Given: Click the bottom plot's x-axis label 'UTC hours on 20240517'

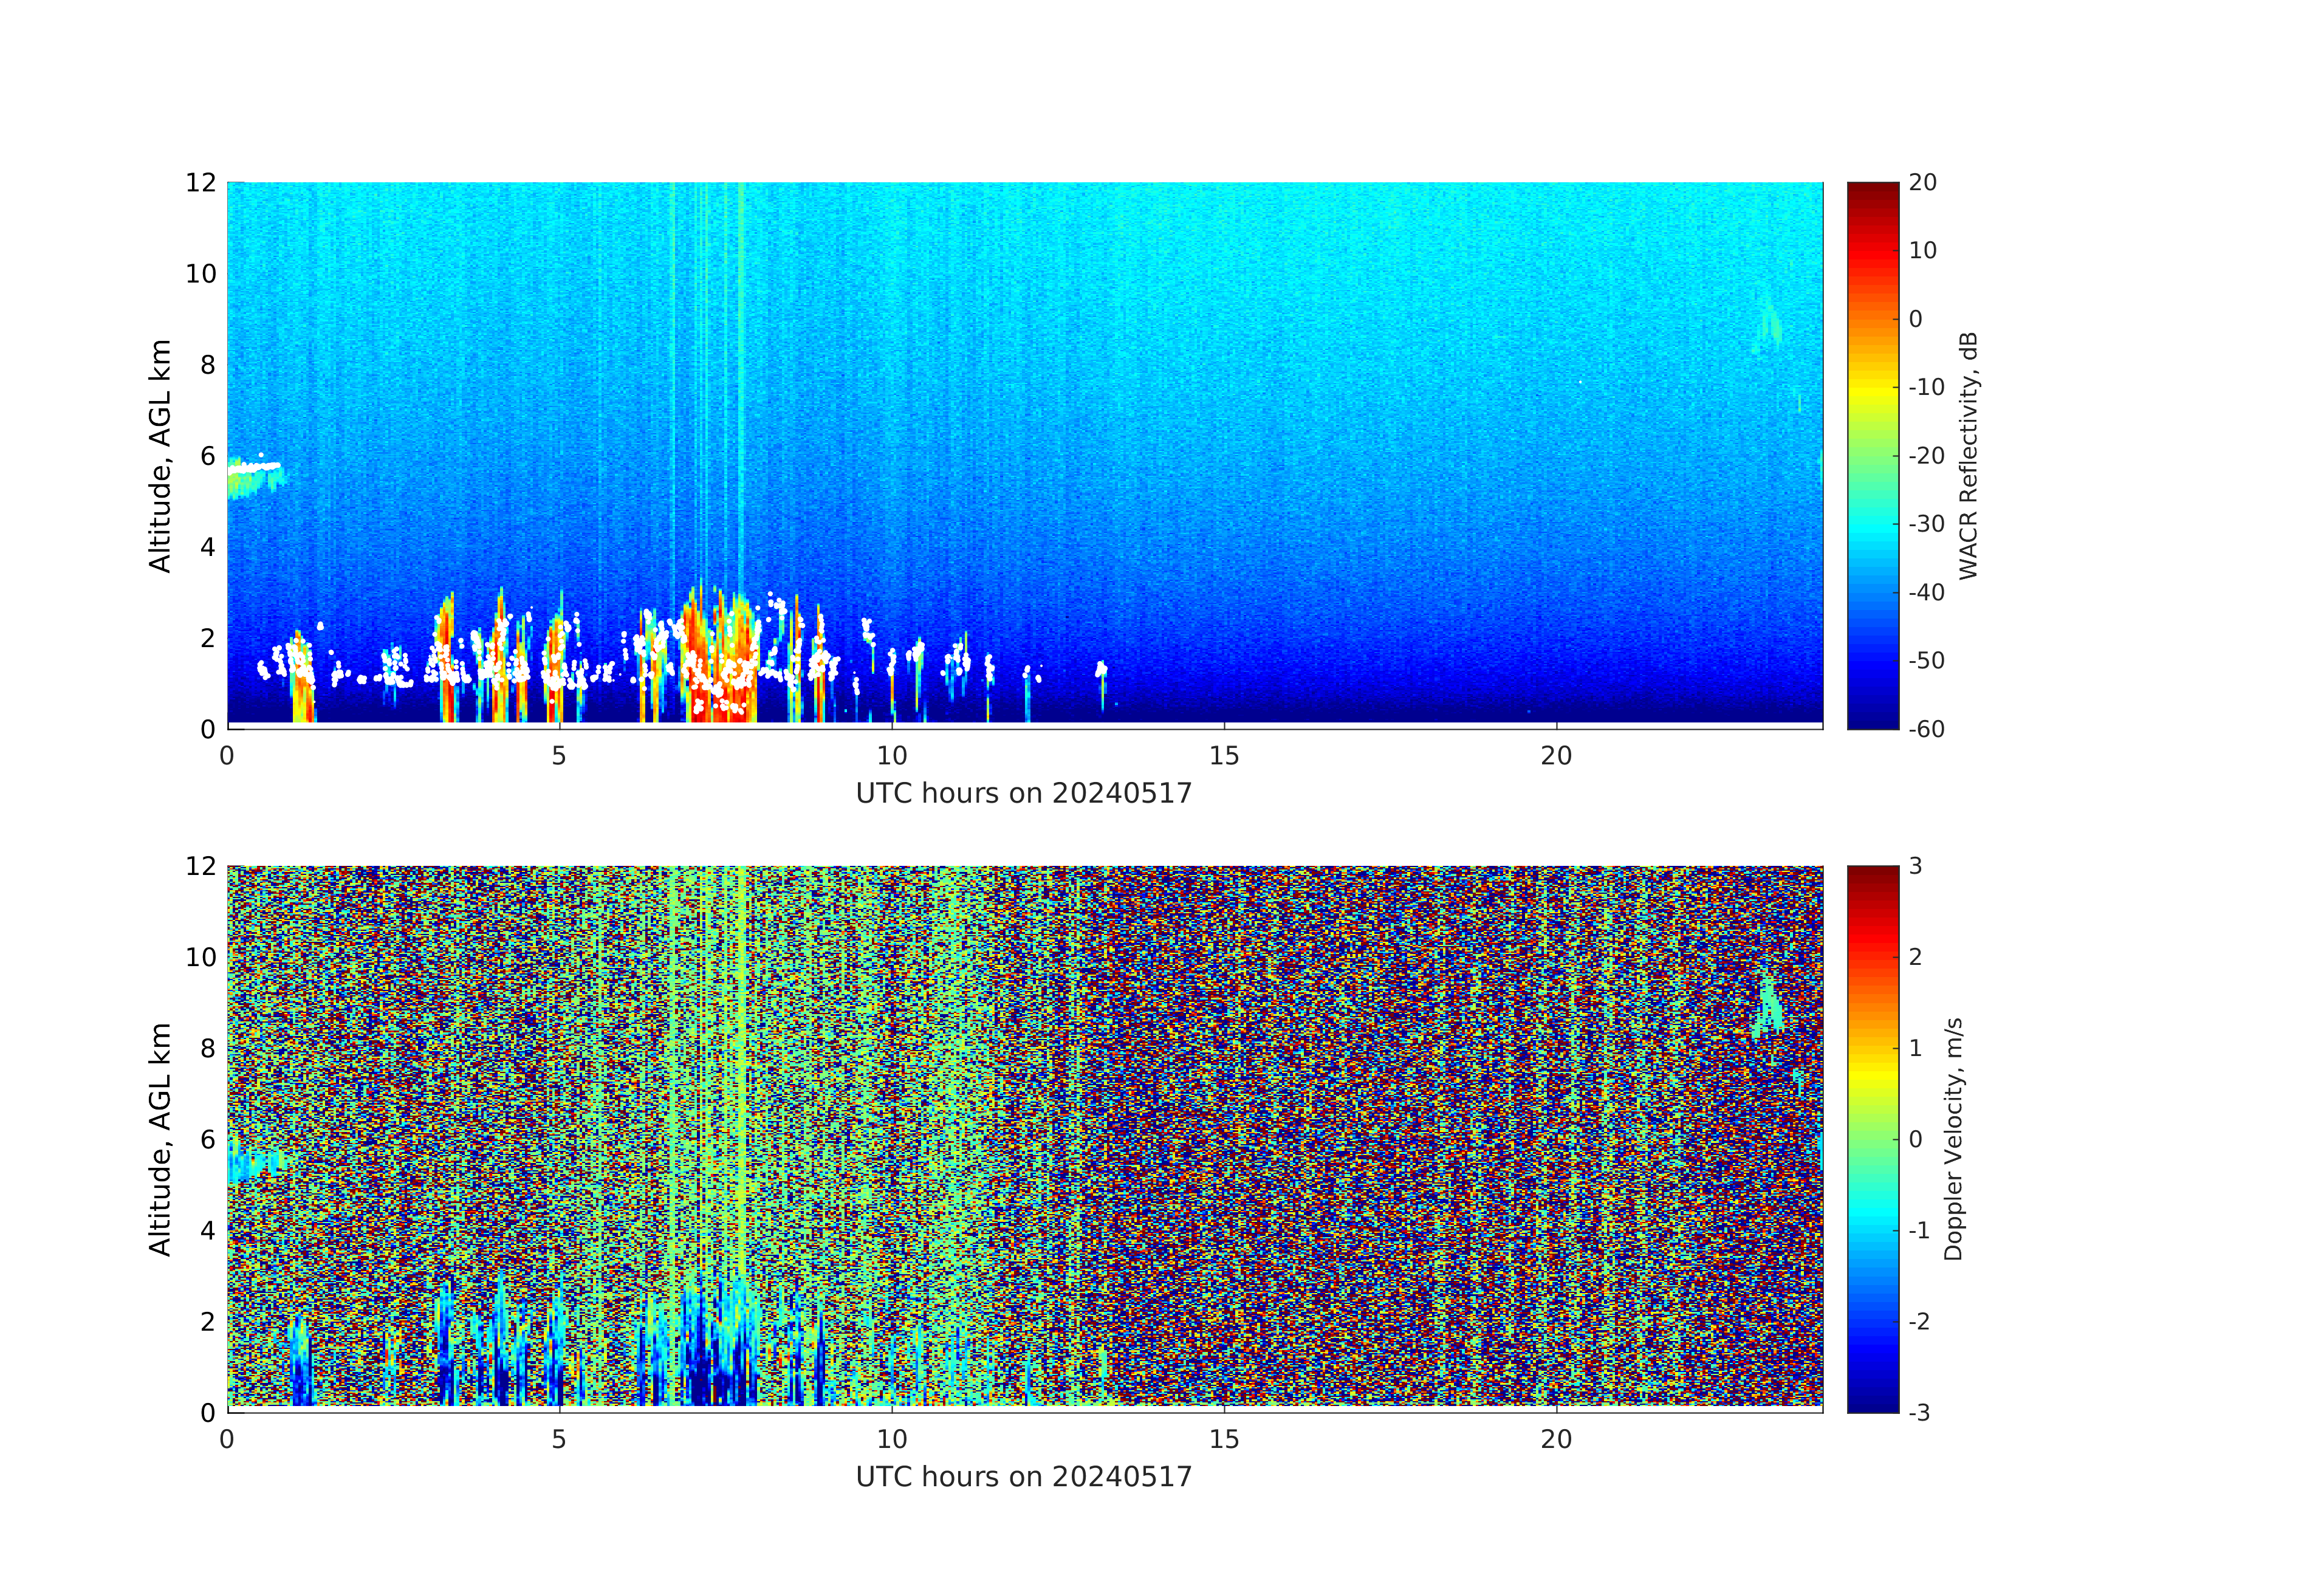Looking at the screenshot, I should click(1023, 1477).
